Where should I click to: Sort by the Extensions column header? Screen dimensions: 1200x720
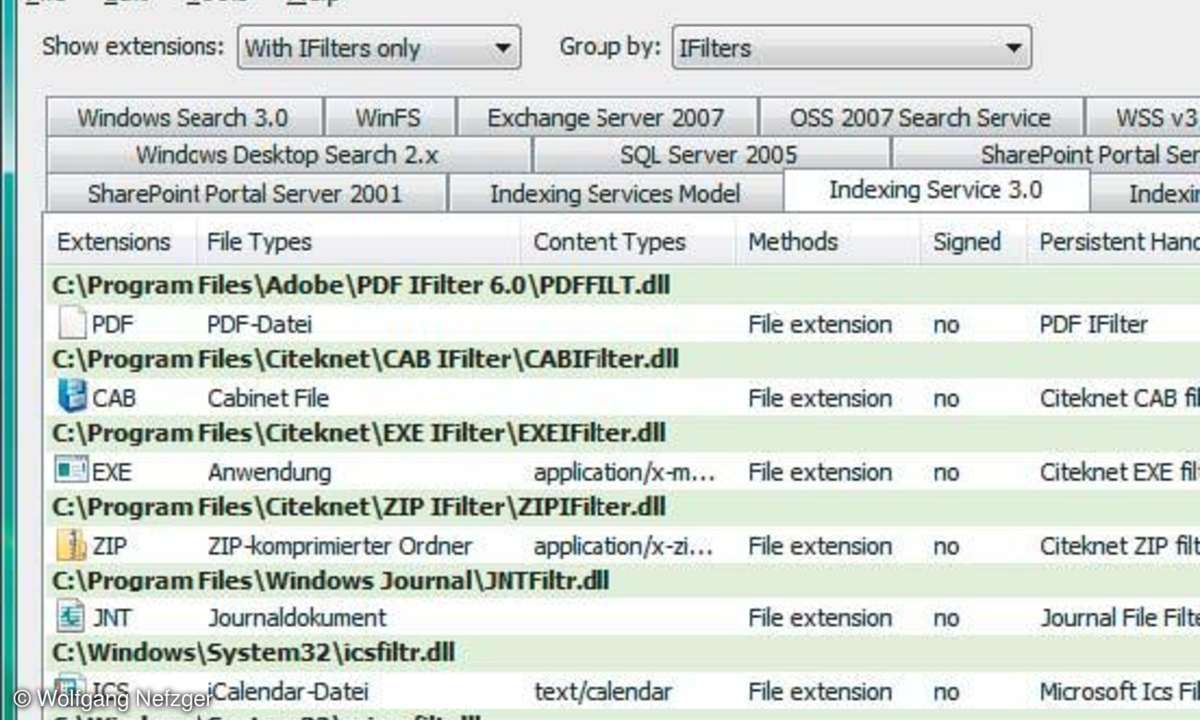pyautogui.click(x=113, y=242)
